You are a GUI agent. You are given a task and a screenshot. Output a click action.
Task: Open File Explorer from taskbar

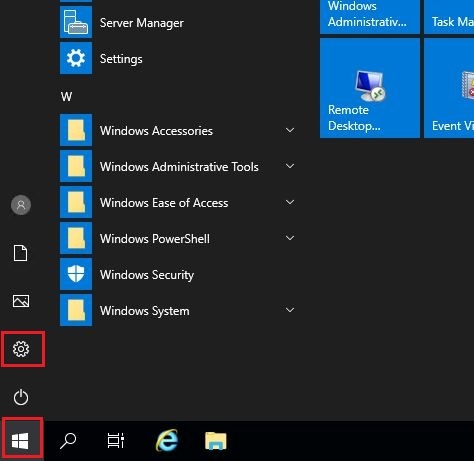216,441
